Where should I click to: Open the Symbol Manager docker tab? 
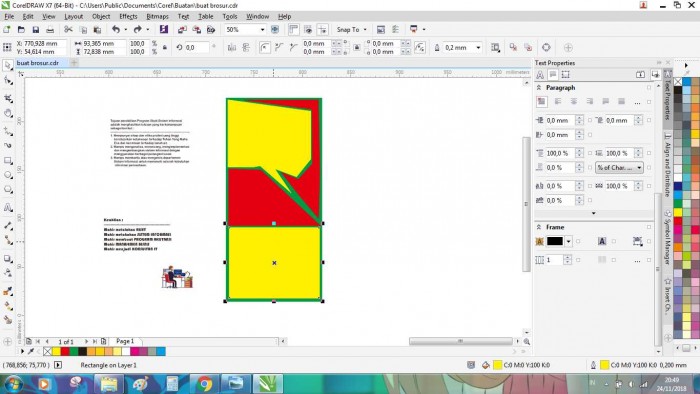pyautogui.click(x=668, y=239)
